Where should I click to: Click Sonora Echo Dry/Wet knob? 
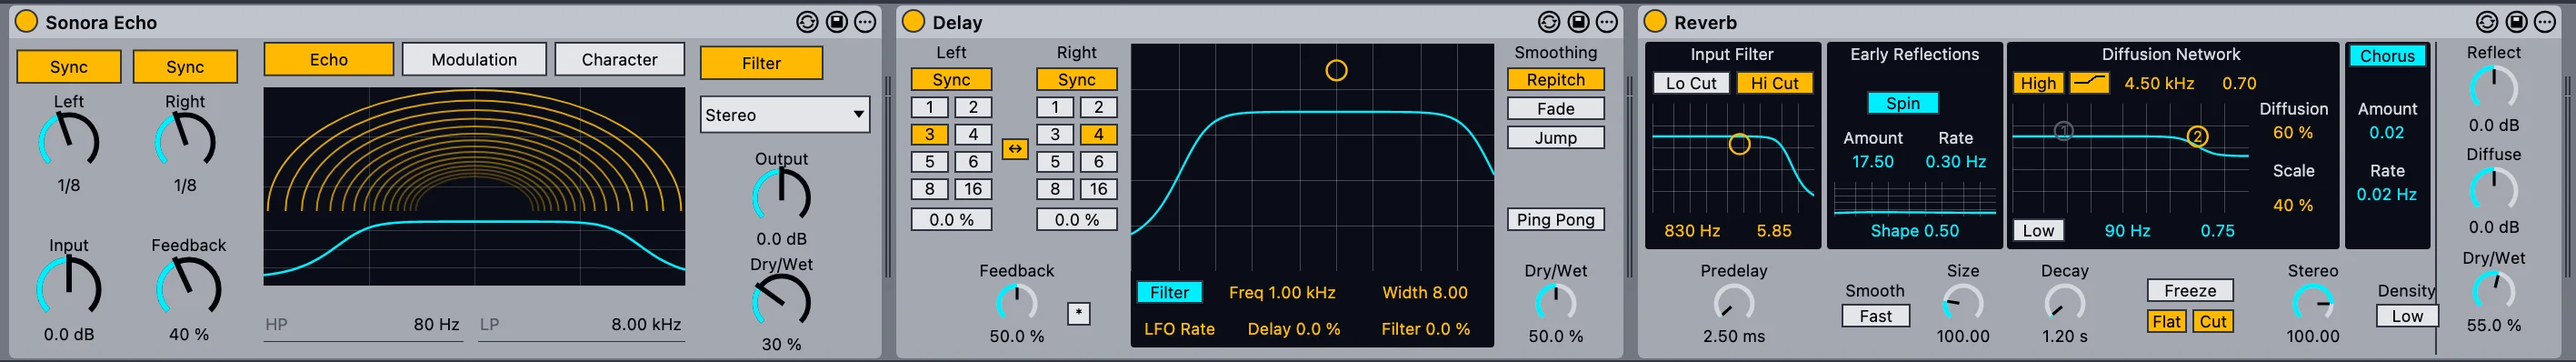point(781,302)
